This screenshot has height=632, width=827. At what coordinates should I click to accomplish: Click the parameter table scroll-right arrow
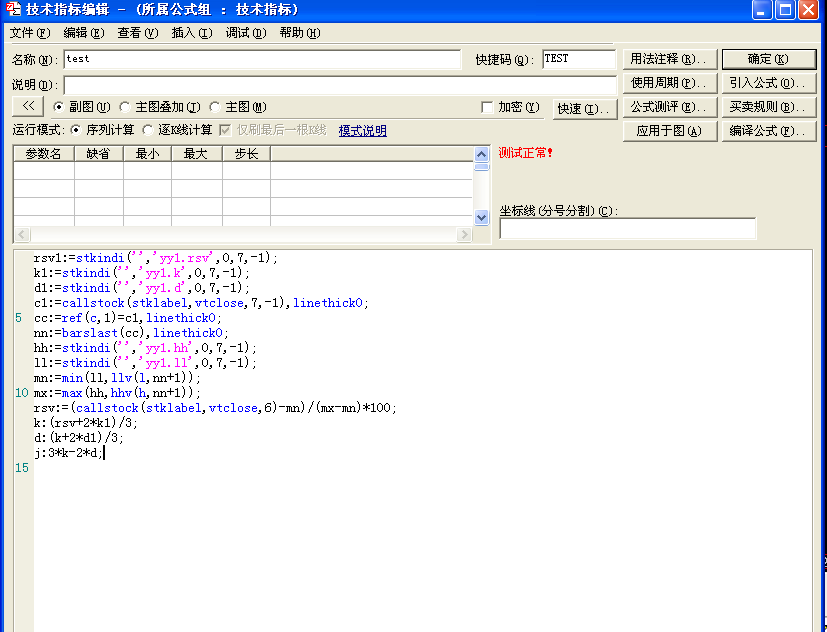[x=464, y=235]
